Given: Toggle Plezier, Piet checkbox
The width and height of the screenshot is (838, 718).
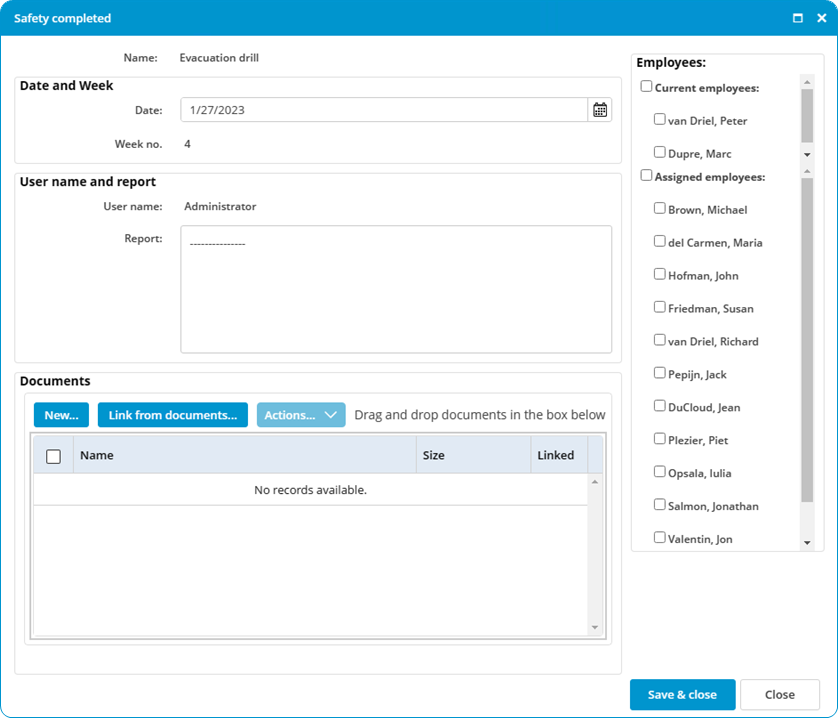Looking at the screenshot, I should 659,438.
